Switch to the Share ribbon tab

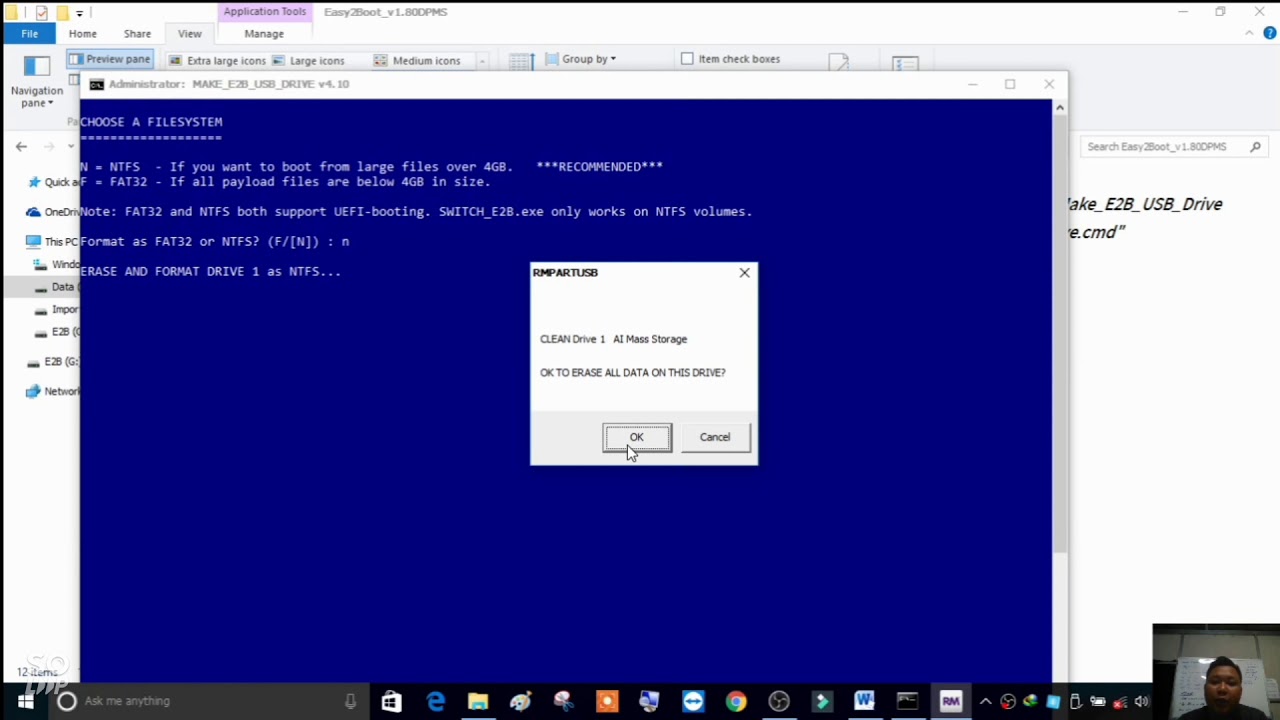pos(137,34)
